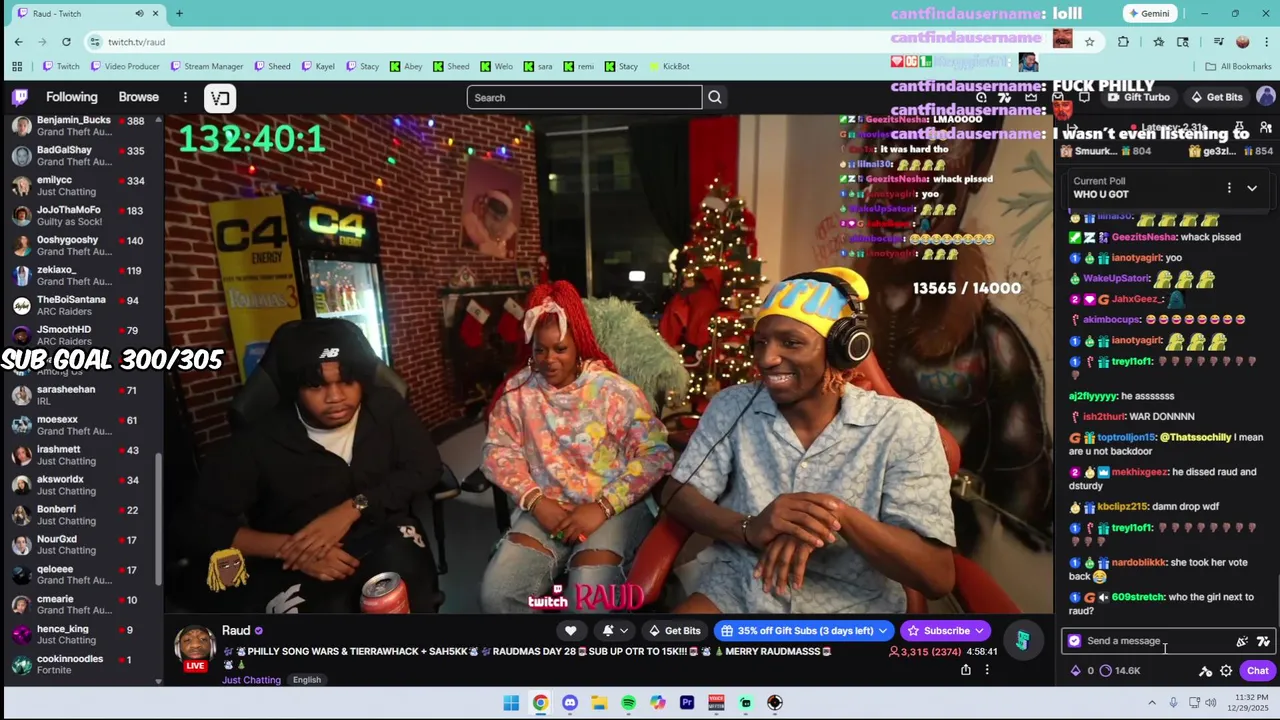Open the TheBoiSantana channel in the sidebar

(80, 305)
